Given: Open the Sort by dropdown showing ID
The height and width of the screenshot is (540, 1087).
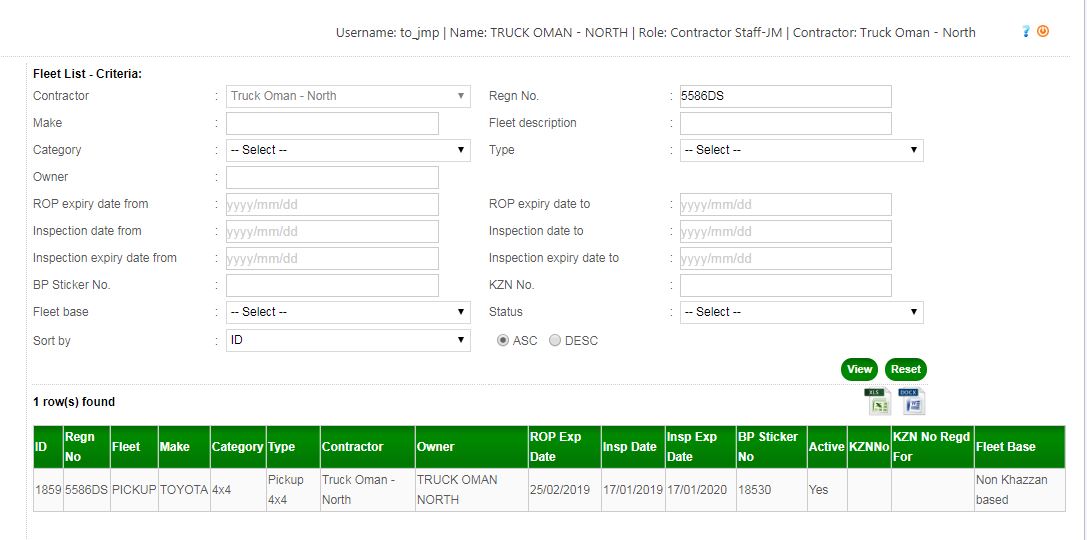Looking at the screenshot, I should click(348, 340).
